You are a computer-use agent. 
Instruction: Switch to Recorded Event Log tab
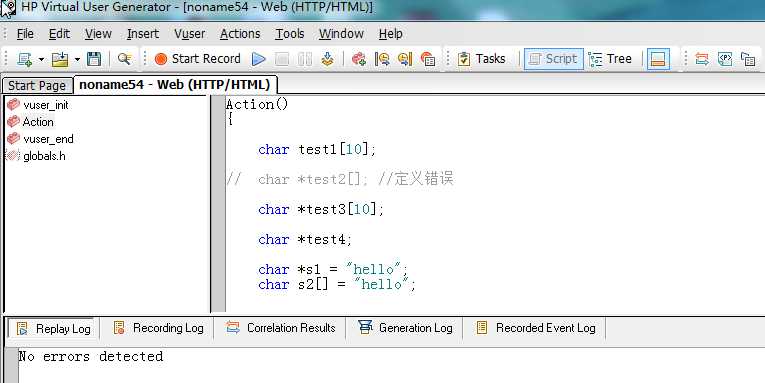(535, 328)
